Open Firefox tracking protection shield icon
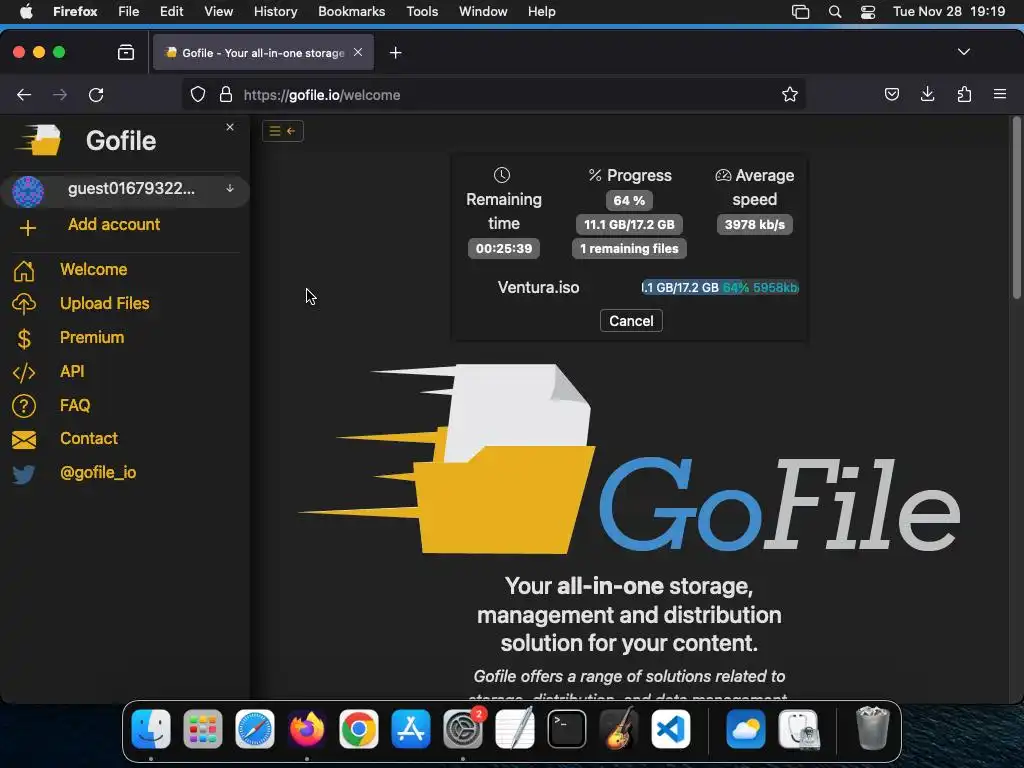 [x=198, y=95]
